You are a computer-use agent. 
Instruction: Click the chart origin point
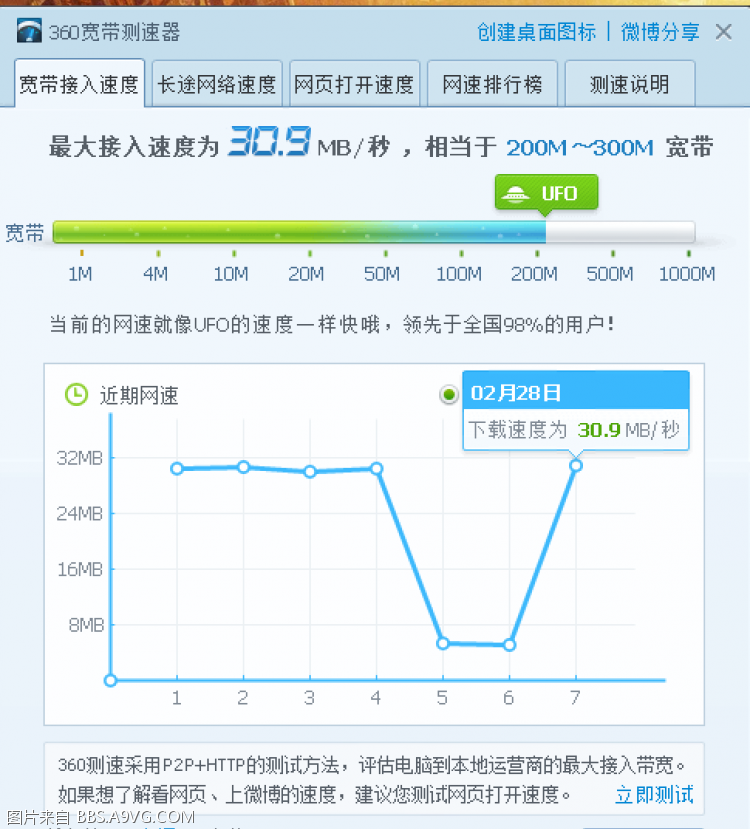110,680
